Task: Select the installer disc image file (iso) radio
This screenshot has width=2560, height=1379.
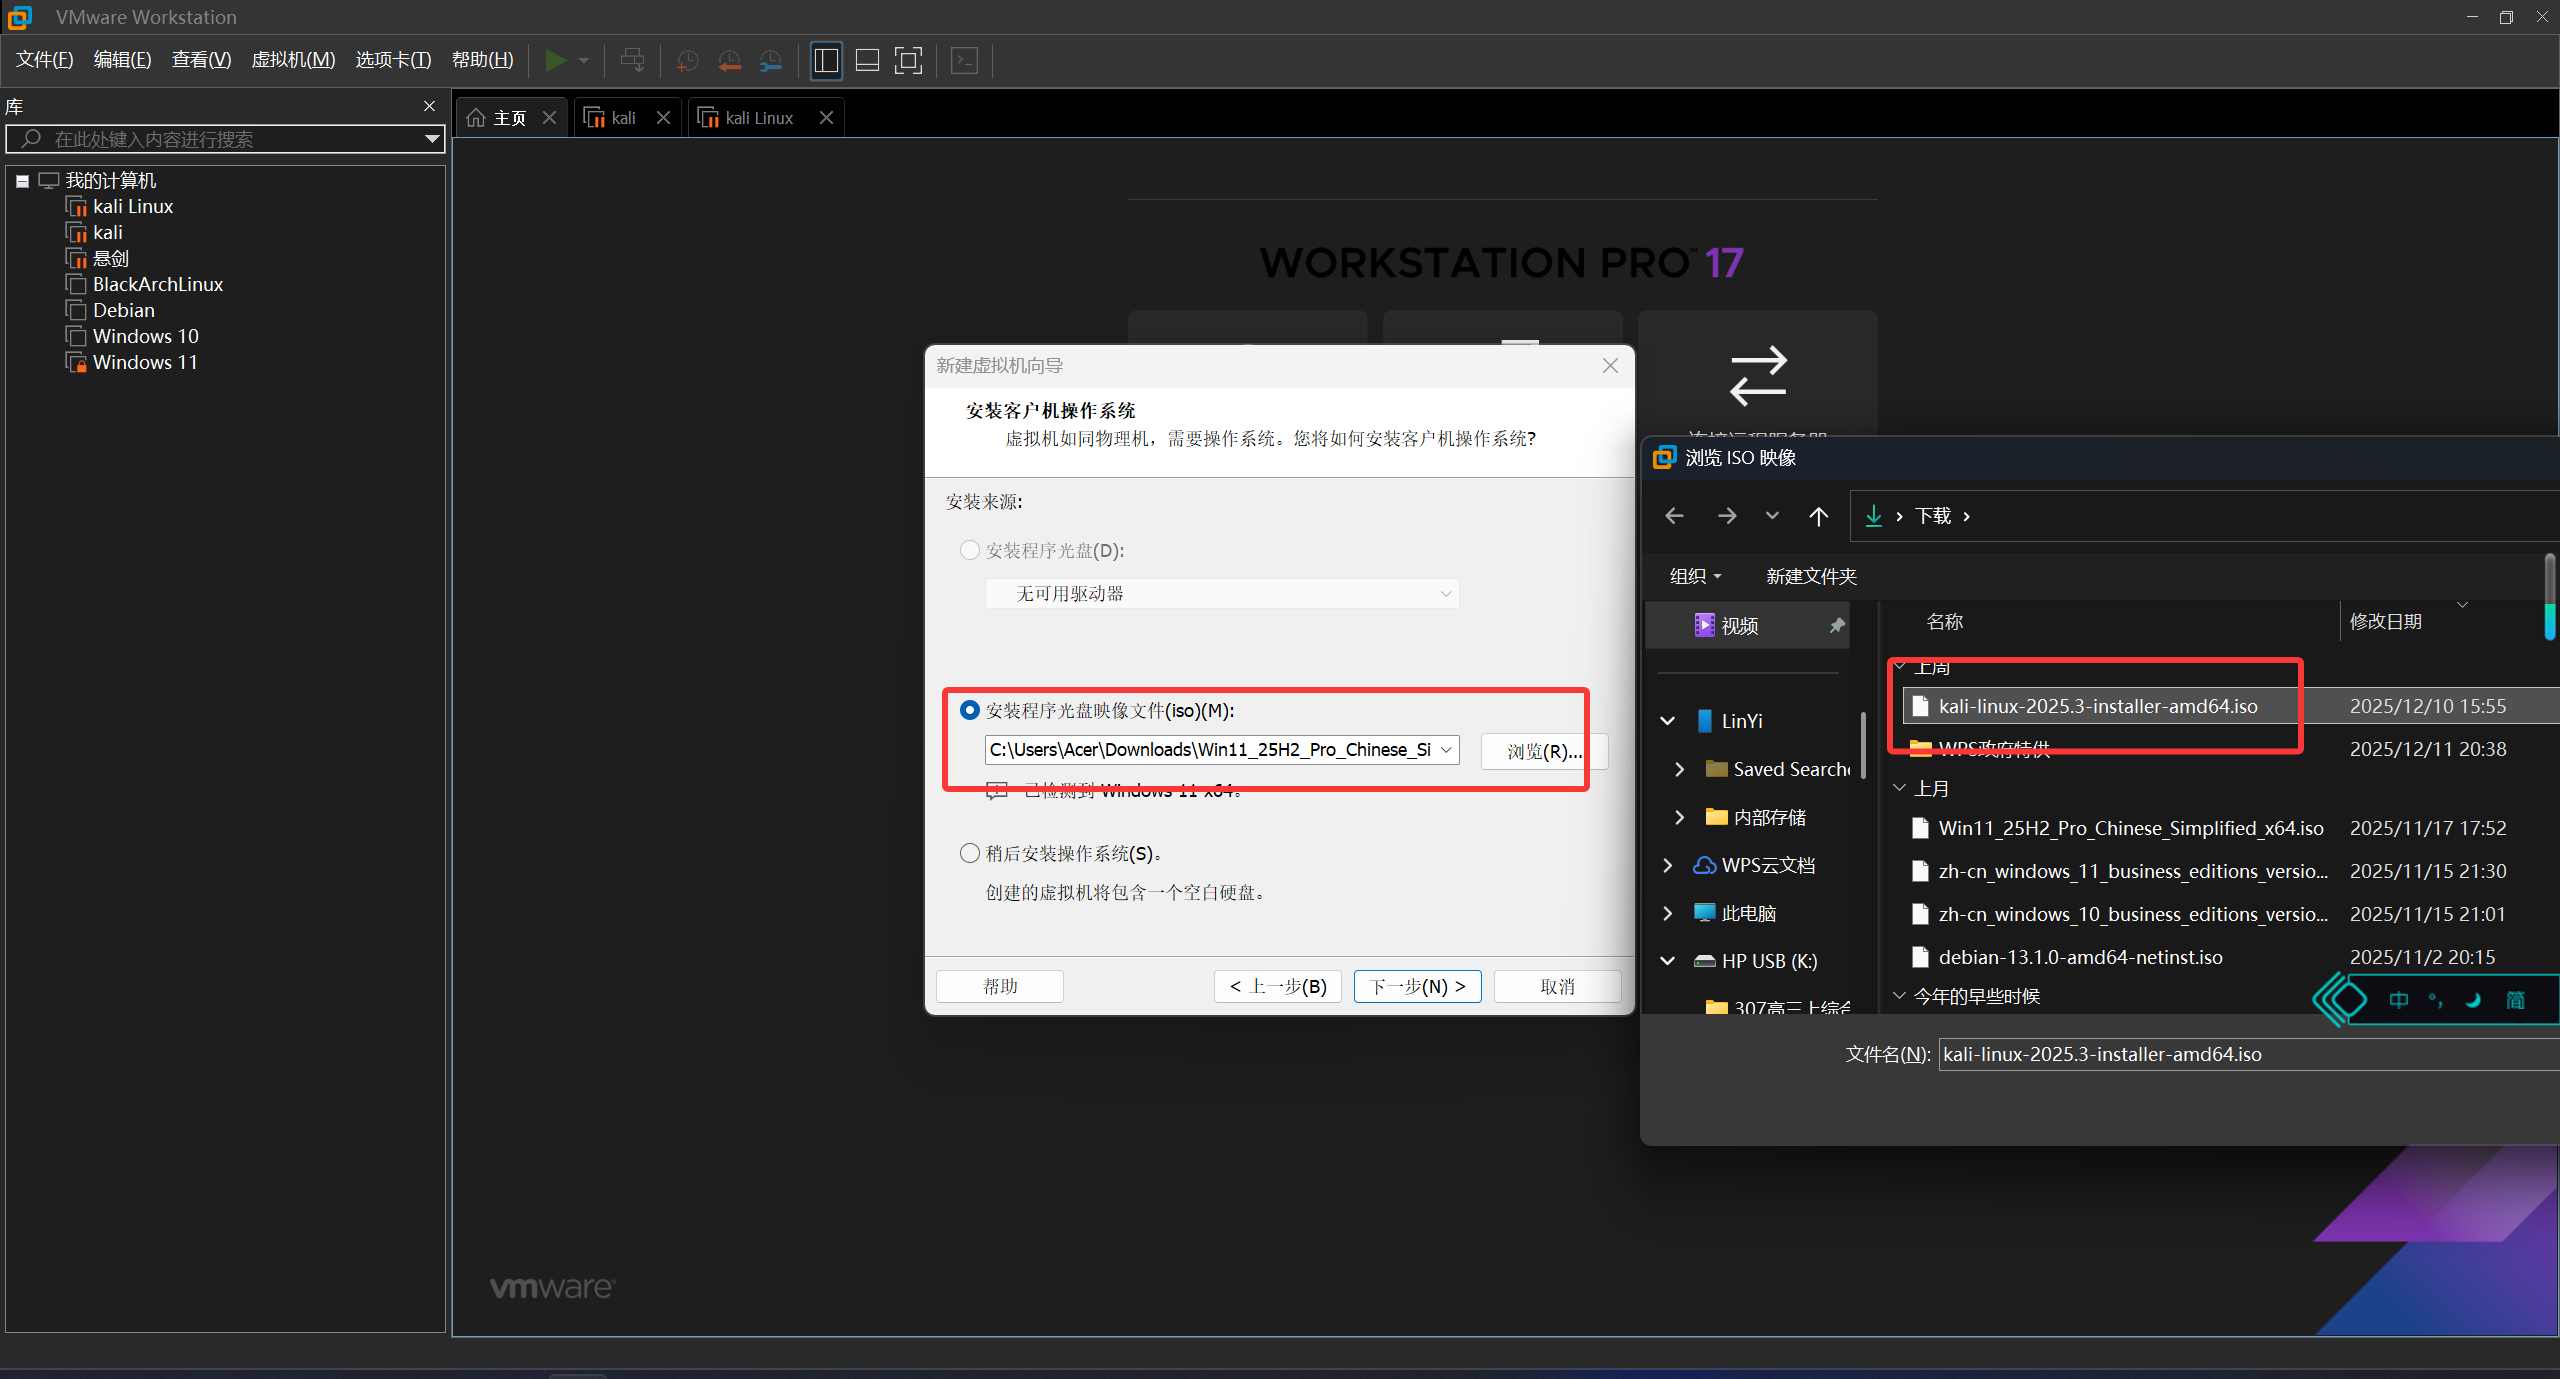Action: point(969,710)
